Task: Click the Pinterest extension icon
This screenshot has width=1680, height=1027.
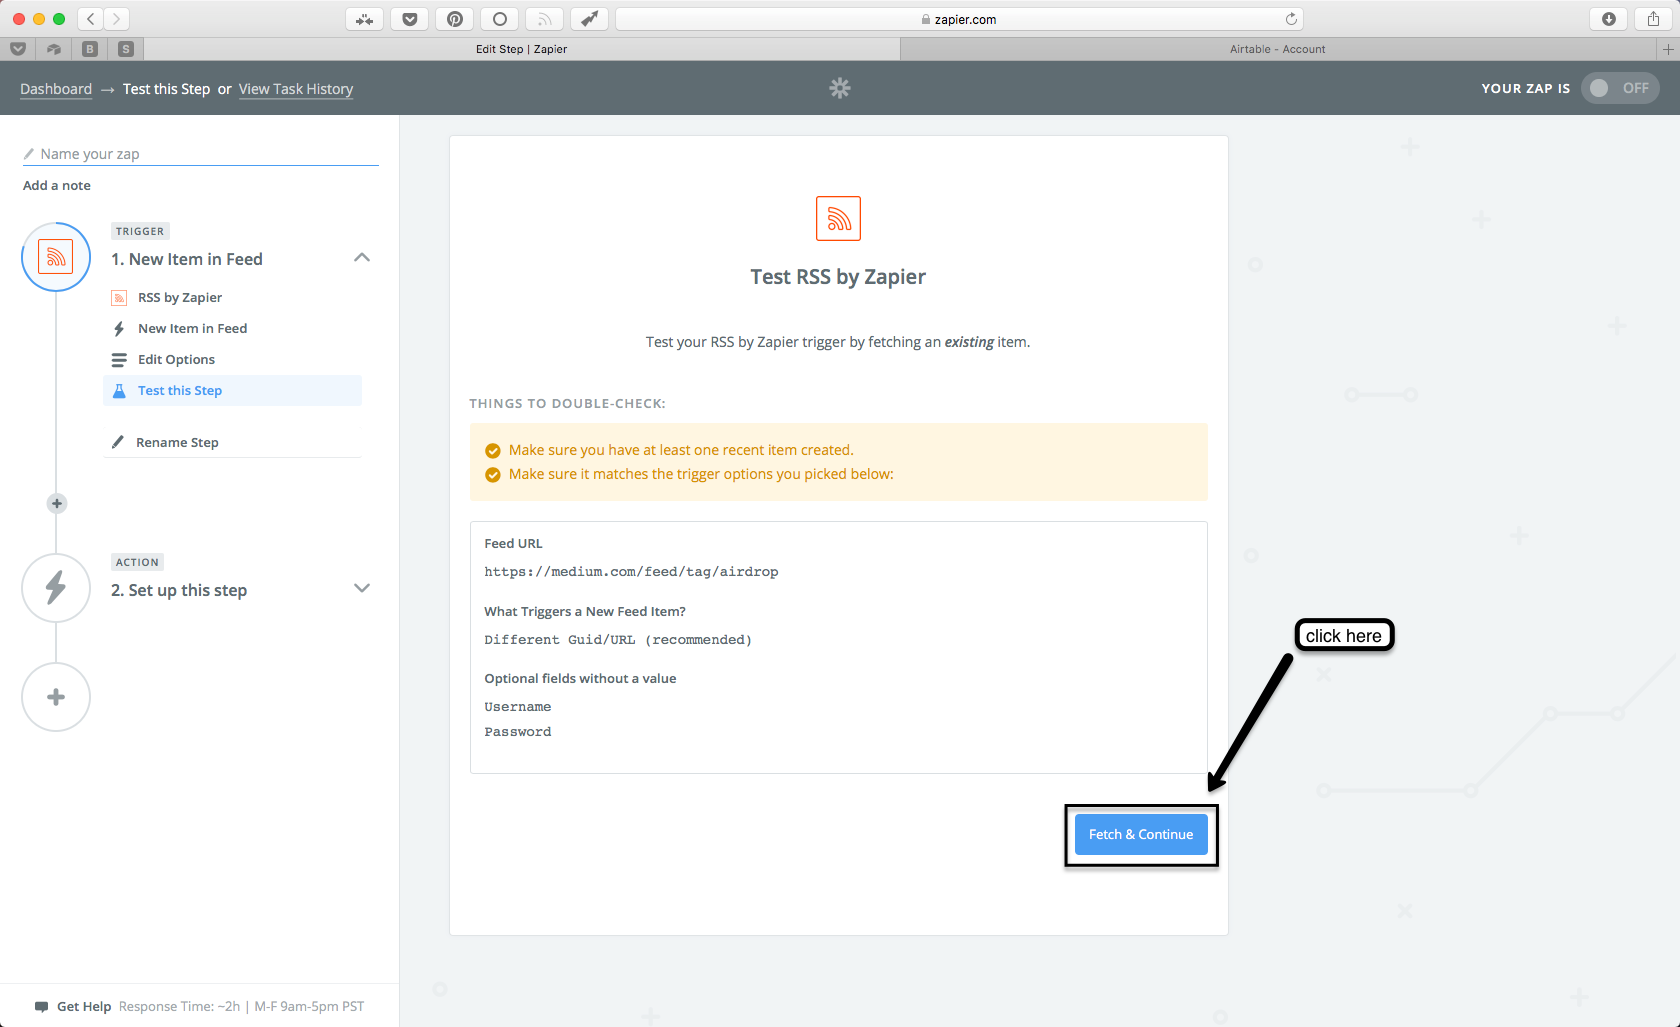Action: click(455, 19)
